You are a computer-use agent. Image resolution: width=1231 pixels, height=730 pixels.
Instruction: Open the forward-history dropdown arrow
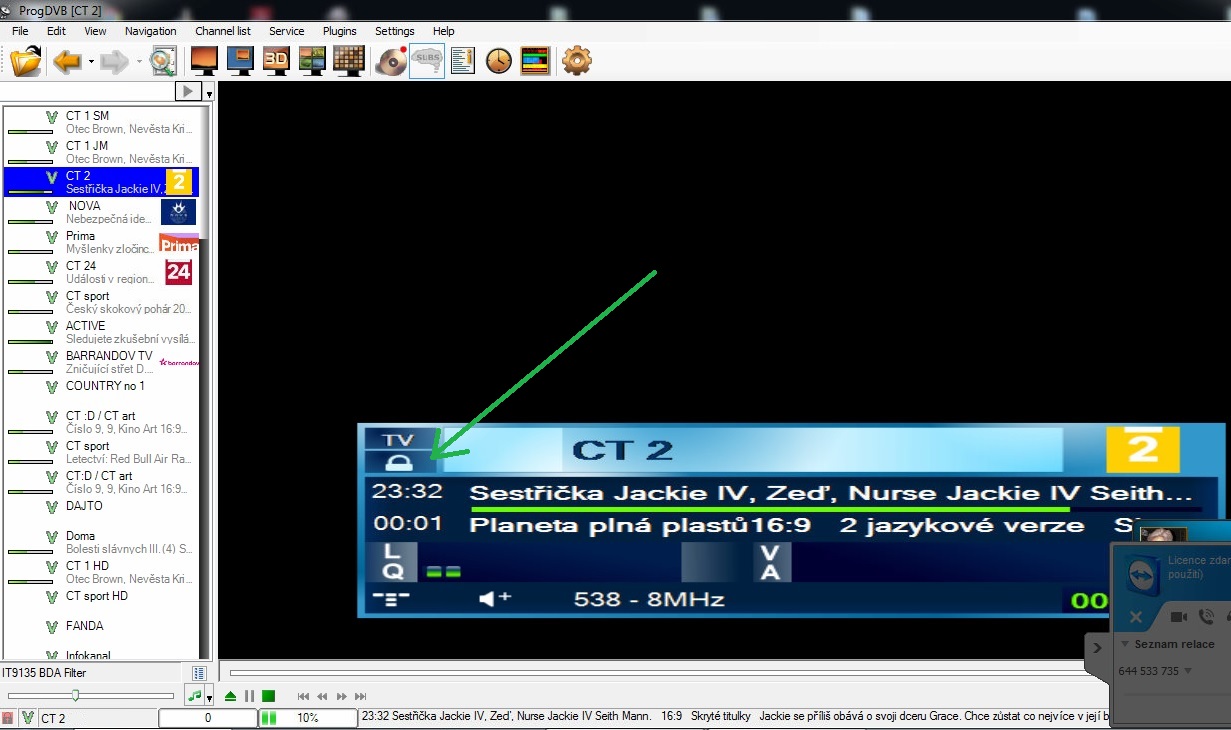click(x=138, y=62)
